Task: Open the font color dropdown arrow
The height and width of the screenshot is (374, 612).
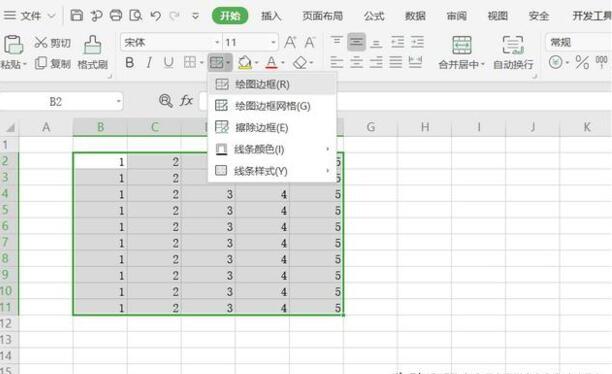Action: (x=283, y=62)
